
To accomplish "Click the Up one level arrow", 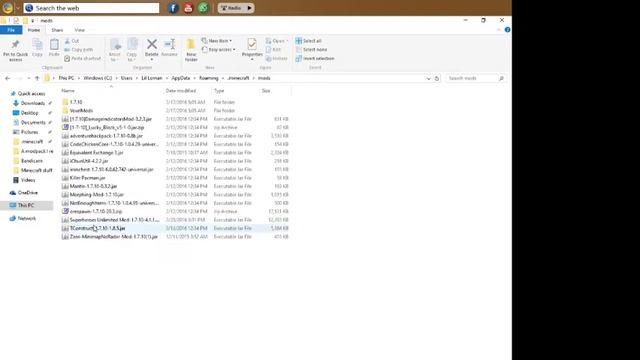I will click(x=37, y=78).
